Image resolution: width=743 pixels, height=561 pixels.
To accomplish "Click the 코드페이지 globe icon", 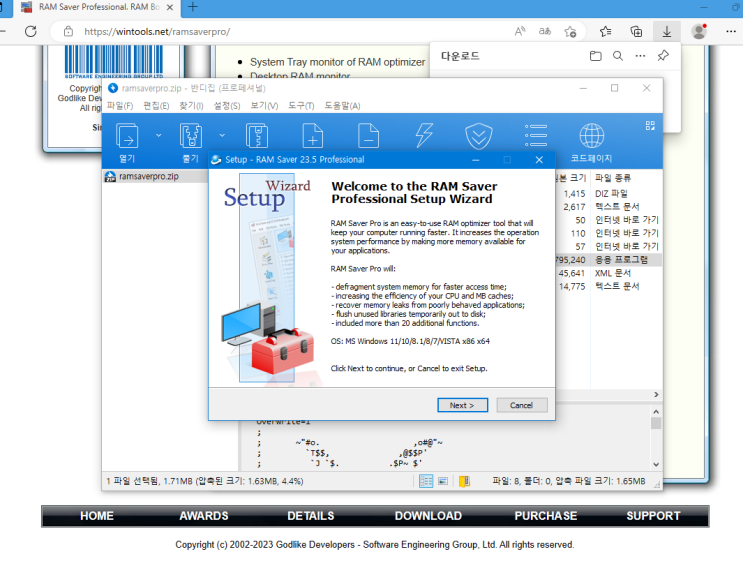I will pyautogui.click(x=591, y=136).
